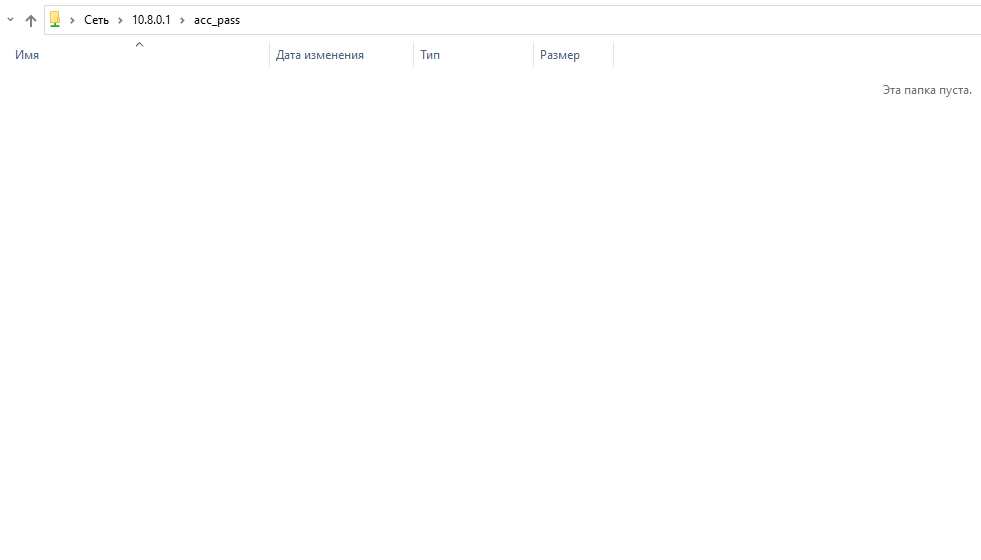
Task: Go up one folder level
Action: [31, 21]
